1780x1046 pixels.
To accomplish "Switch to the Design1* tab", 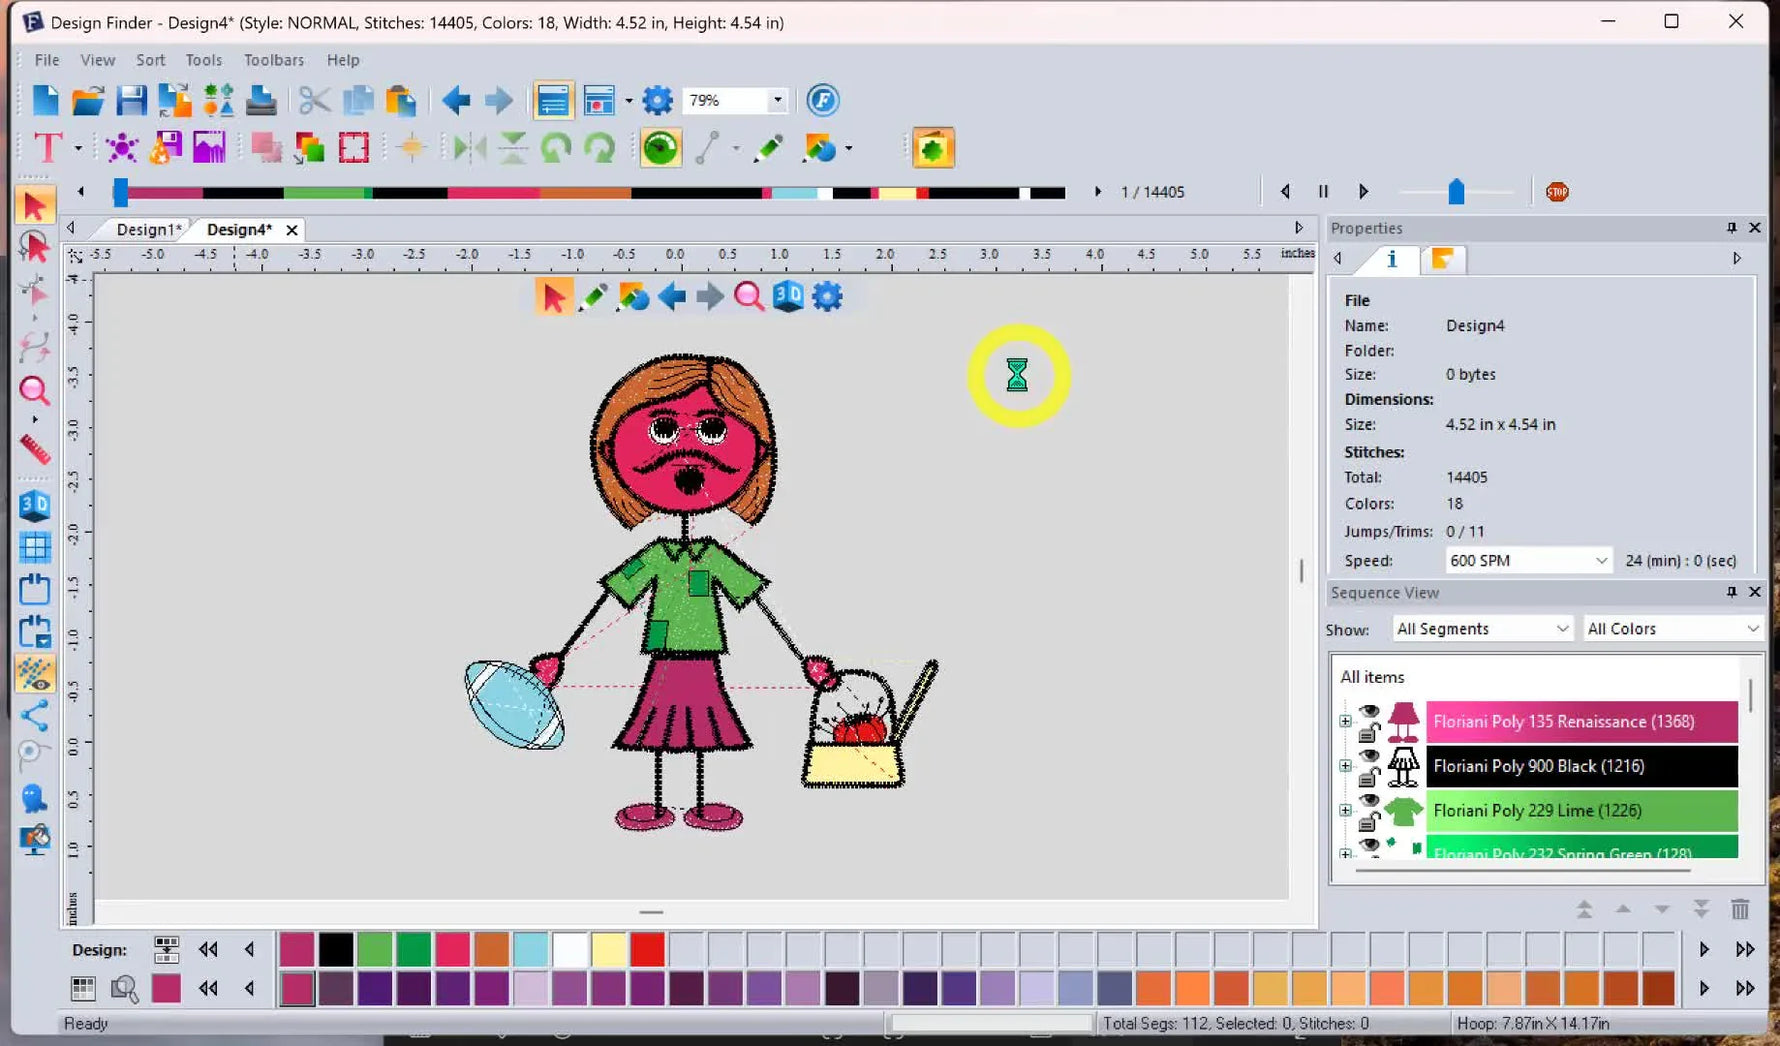I will [148, 230].
